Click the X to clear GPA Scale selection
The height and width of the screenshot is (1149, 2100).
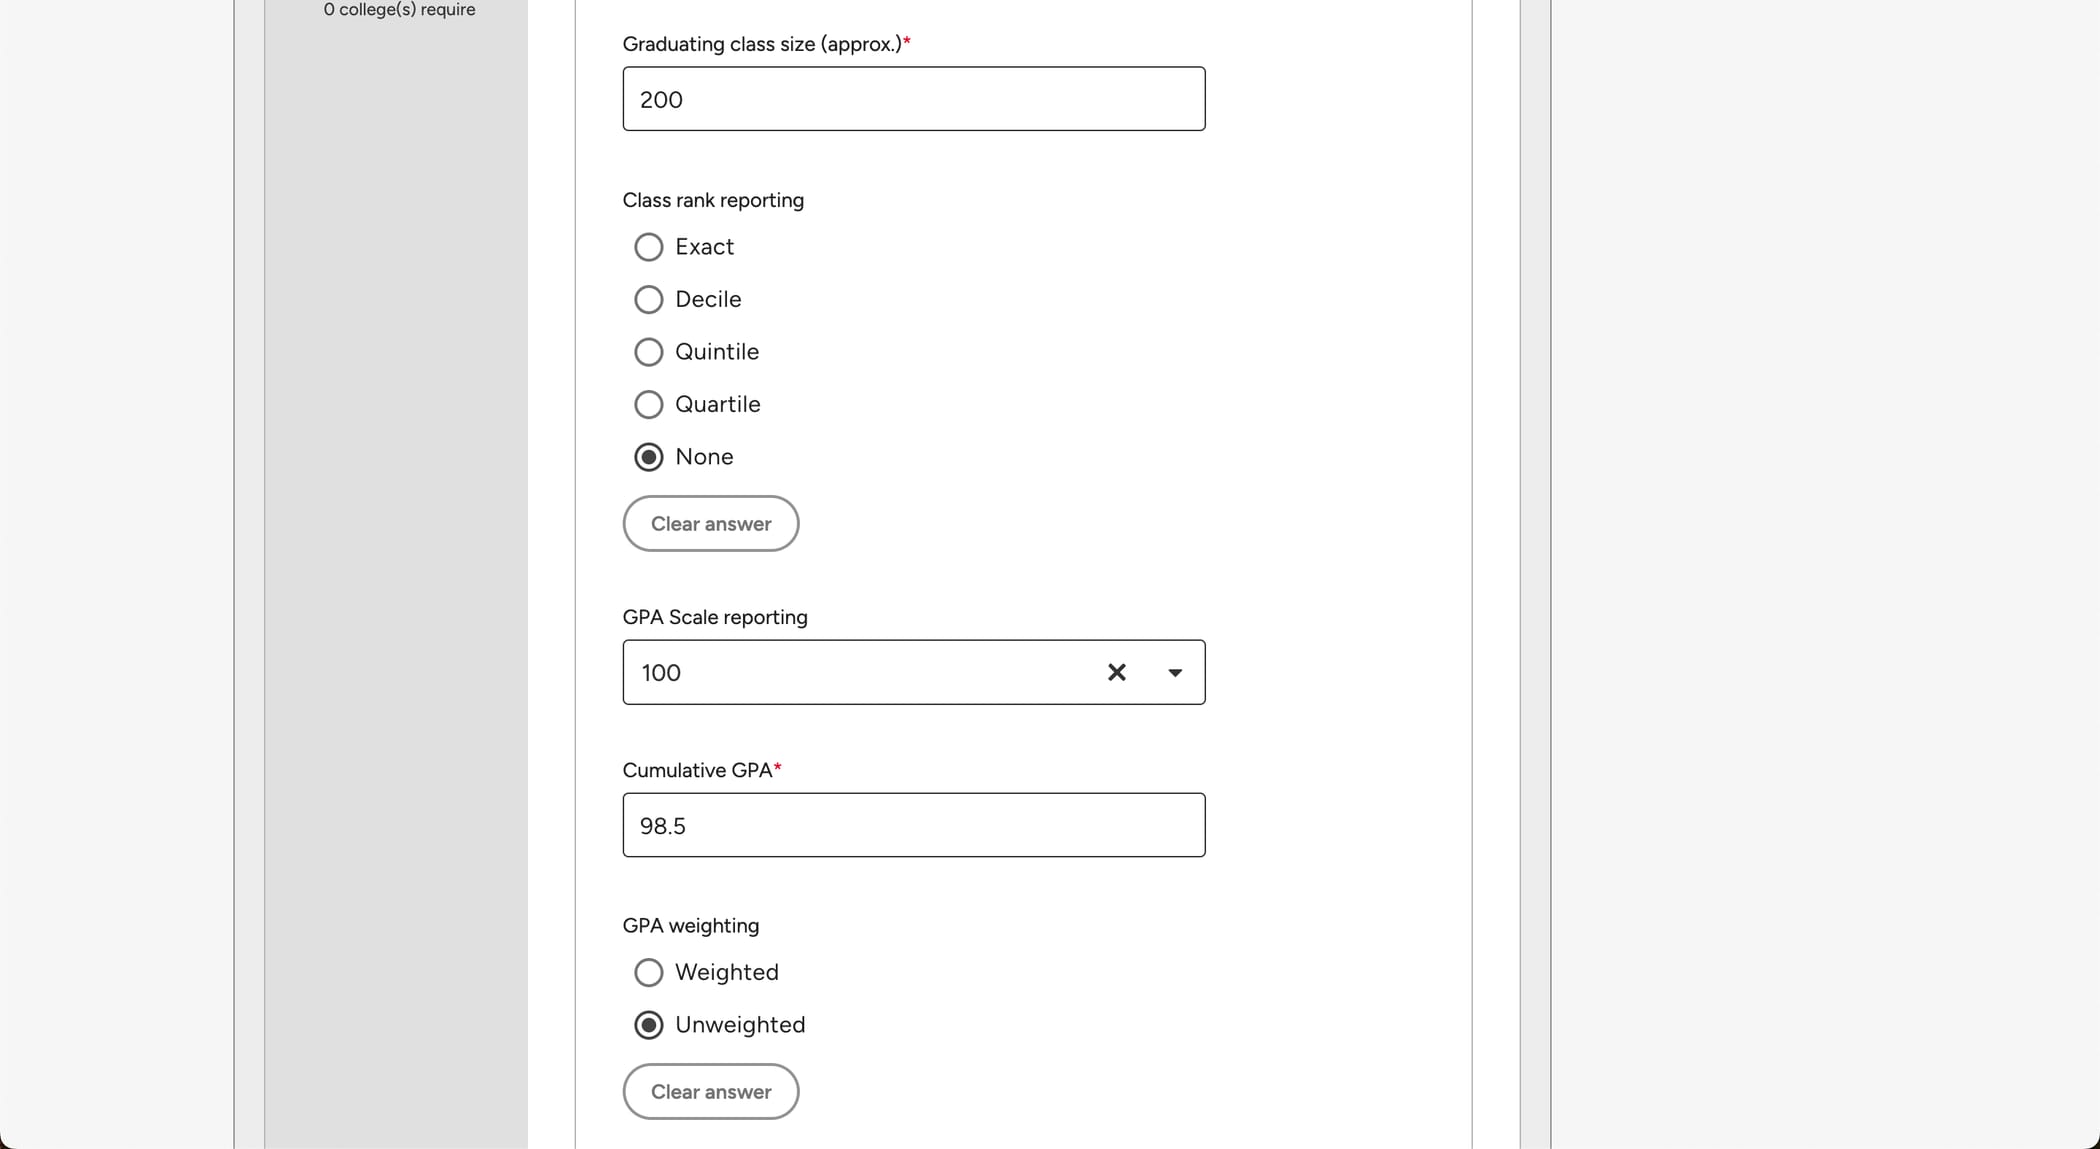pyautogui.click(x=1116, y=672)
